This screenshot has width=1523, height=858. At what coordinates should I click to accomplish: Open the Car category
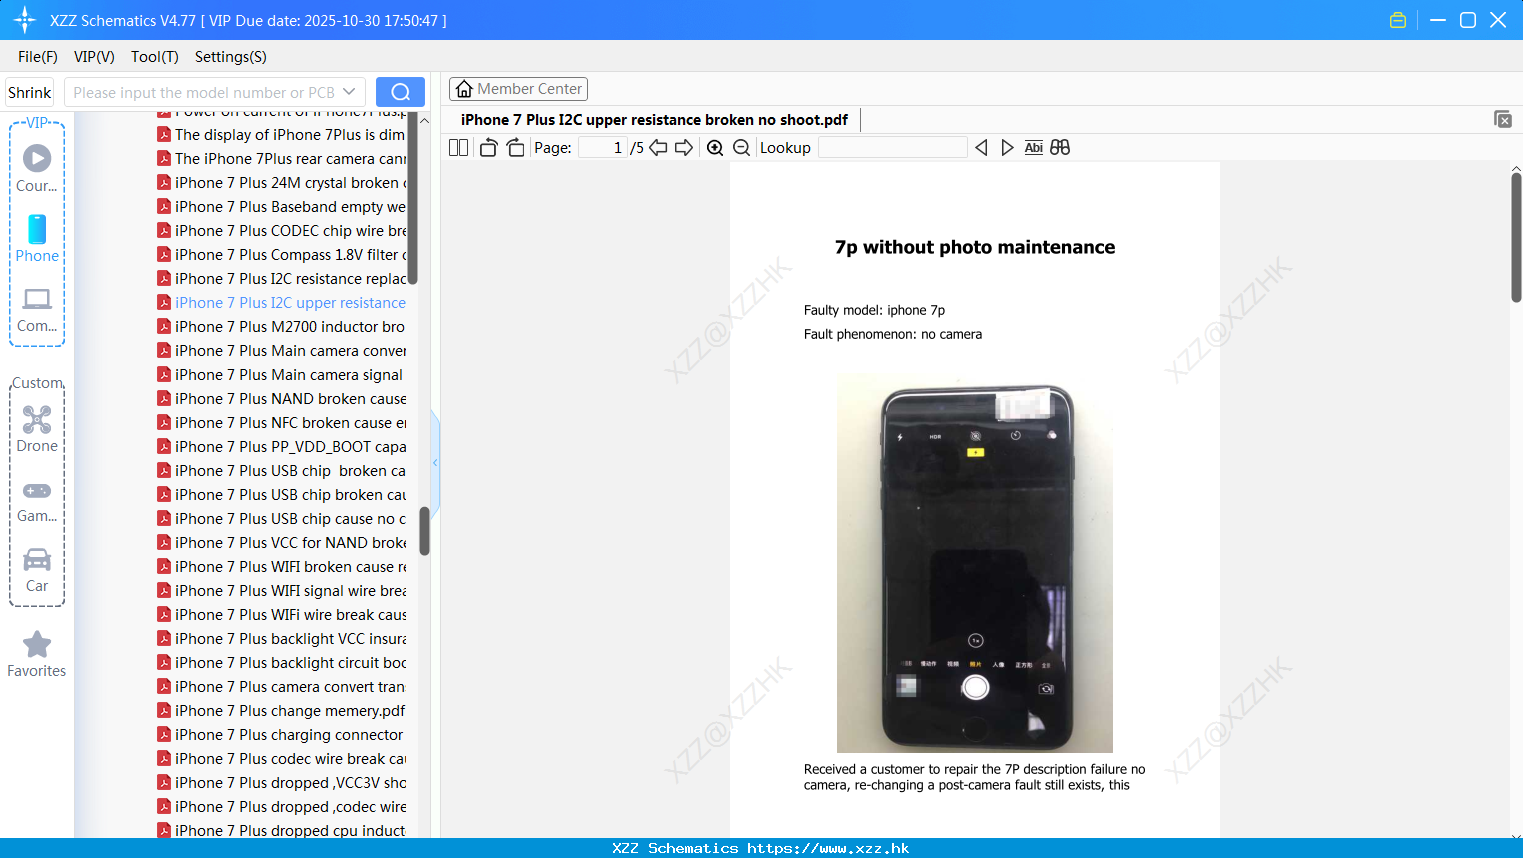tap(37, 570)
